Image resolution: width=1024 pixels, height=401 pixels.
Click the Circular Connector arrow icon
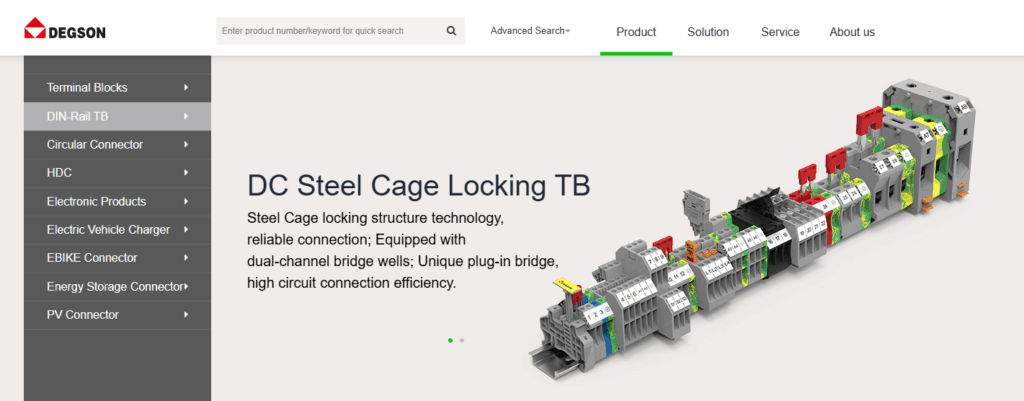click(186, 145)
